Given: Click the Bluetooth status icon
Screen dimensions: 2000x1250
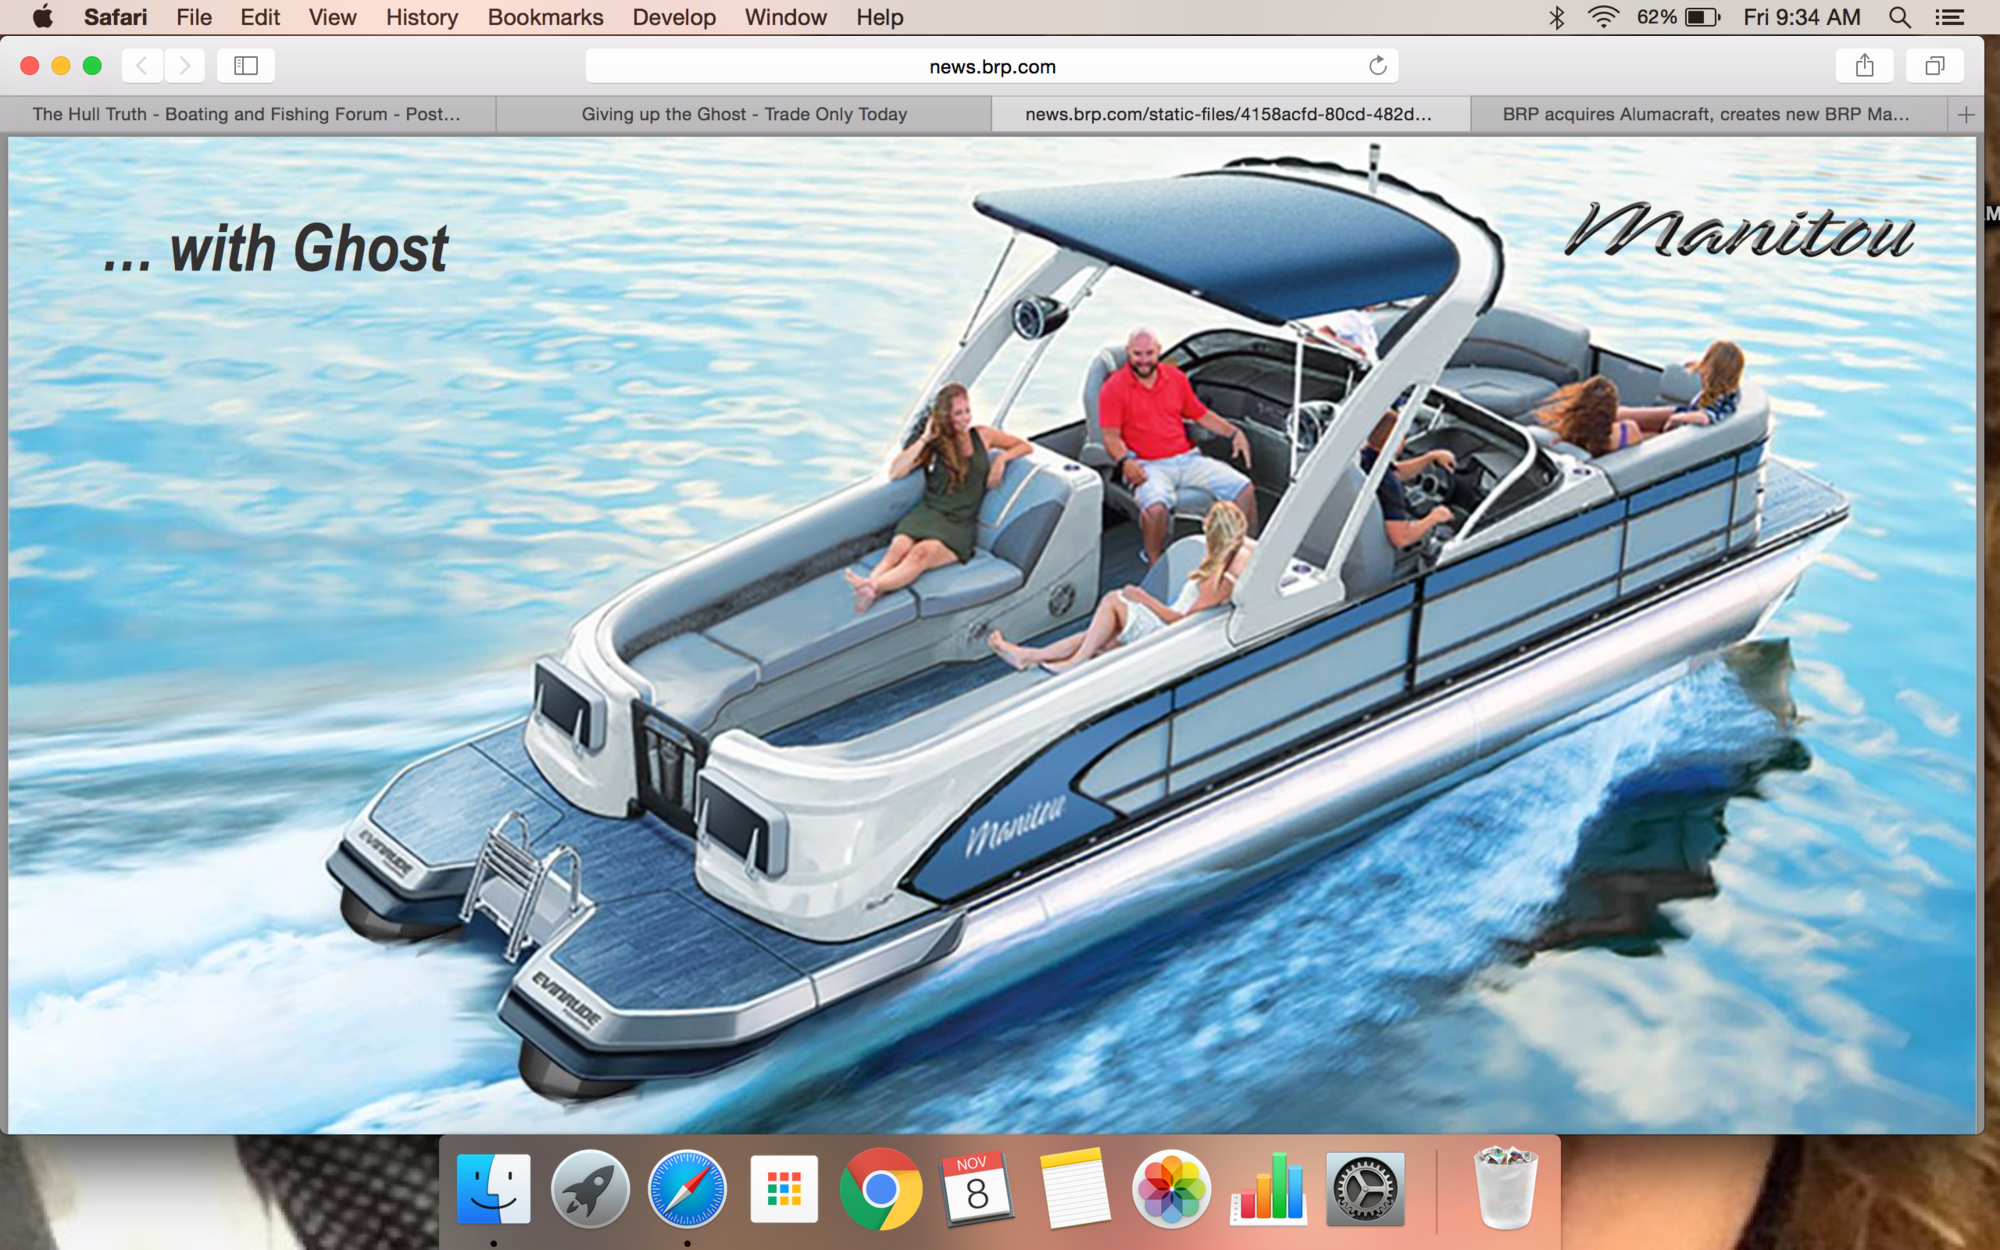Looking at the screenshot, I should tap(1556, 17).
